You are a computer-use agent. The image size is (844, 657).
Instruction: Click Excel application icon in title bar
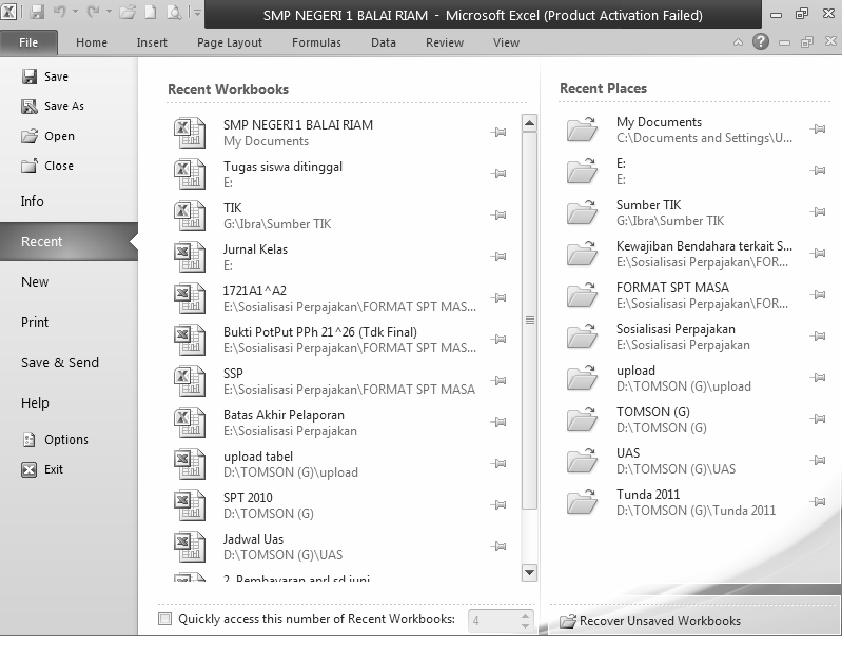(9, 12)
